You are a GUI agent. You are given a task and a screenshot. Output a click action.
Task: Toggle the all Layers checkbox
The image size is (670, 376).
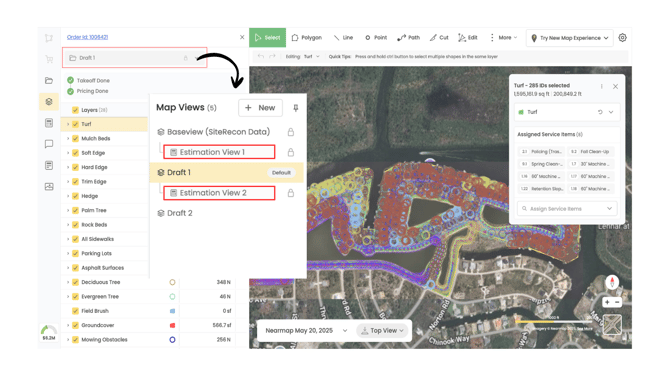pos(75,110)
